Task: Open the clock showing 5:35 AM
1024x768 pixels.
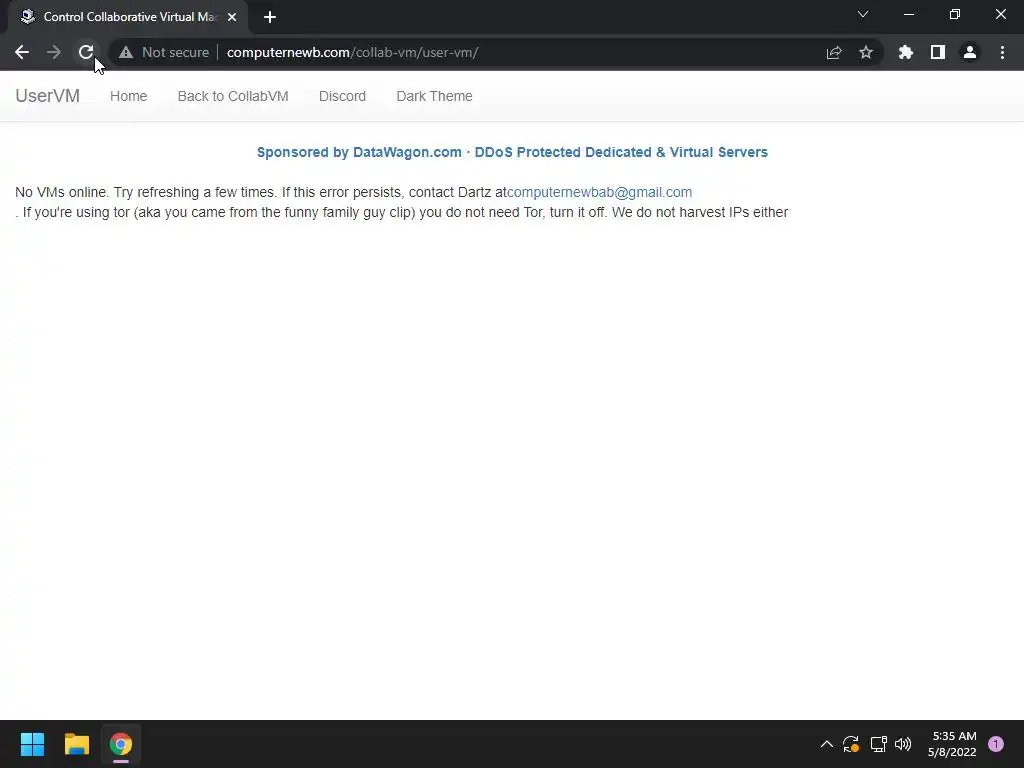Action: [952, 744]
